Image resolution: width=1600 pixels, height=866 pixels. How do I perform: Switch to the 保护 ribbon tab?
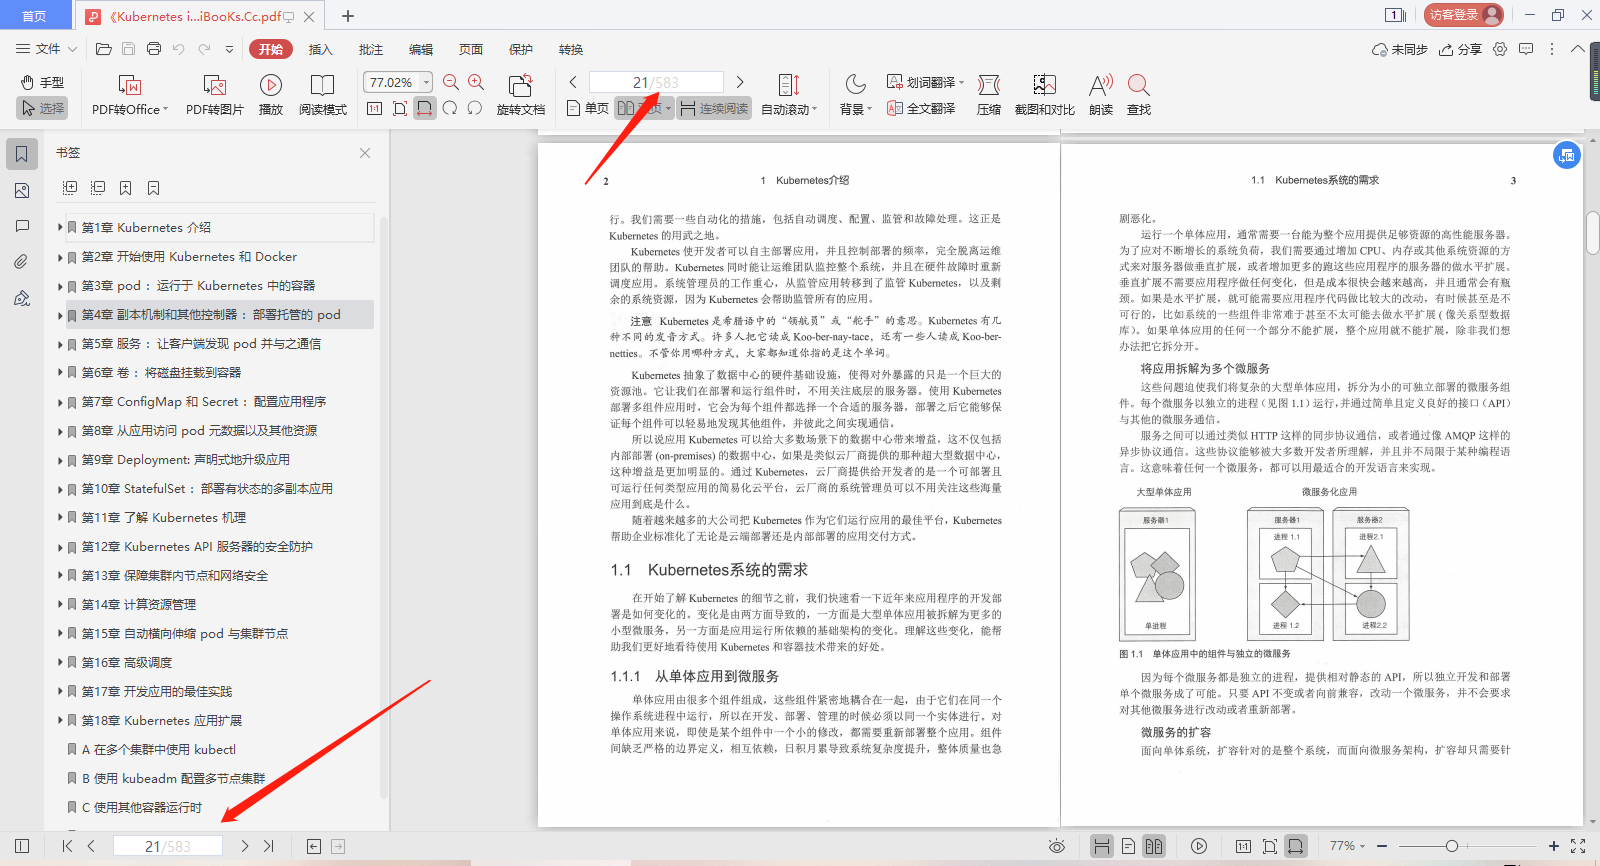[521, 49]
